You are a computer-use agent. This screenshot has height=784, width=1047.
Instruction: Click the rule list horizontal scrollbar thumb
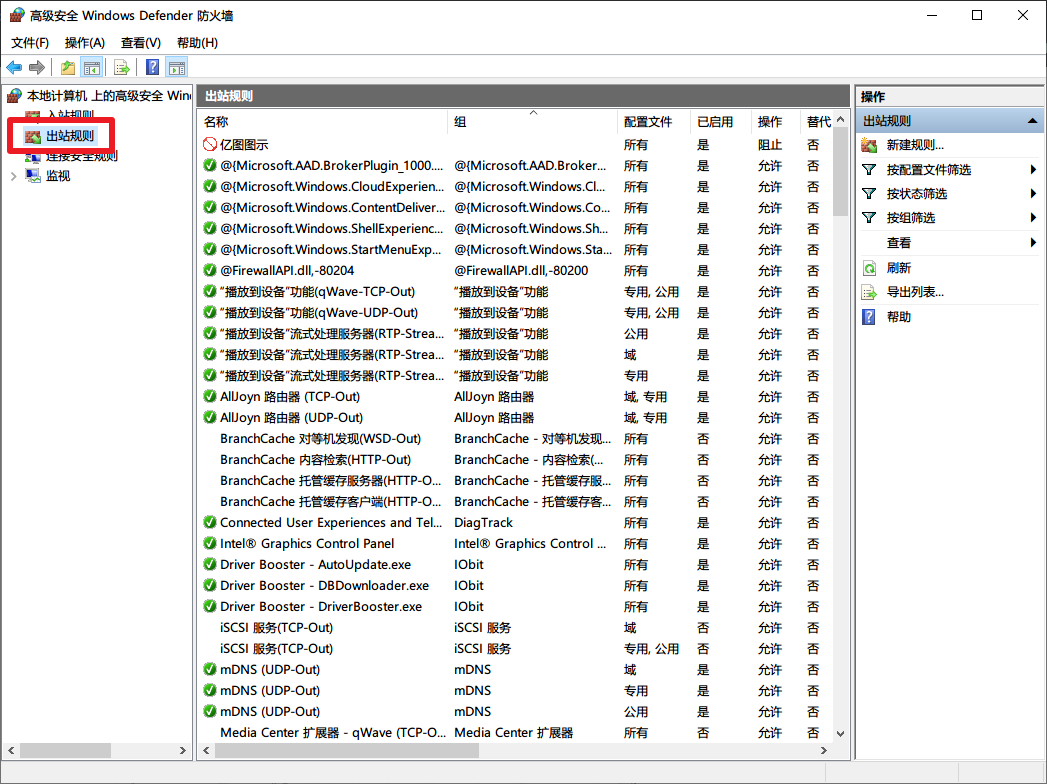tap(347, 751)
